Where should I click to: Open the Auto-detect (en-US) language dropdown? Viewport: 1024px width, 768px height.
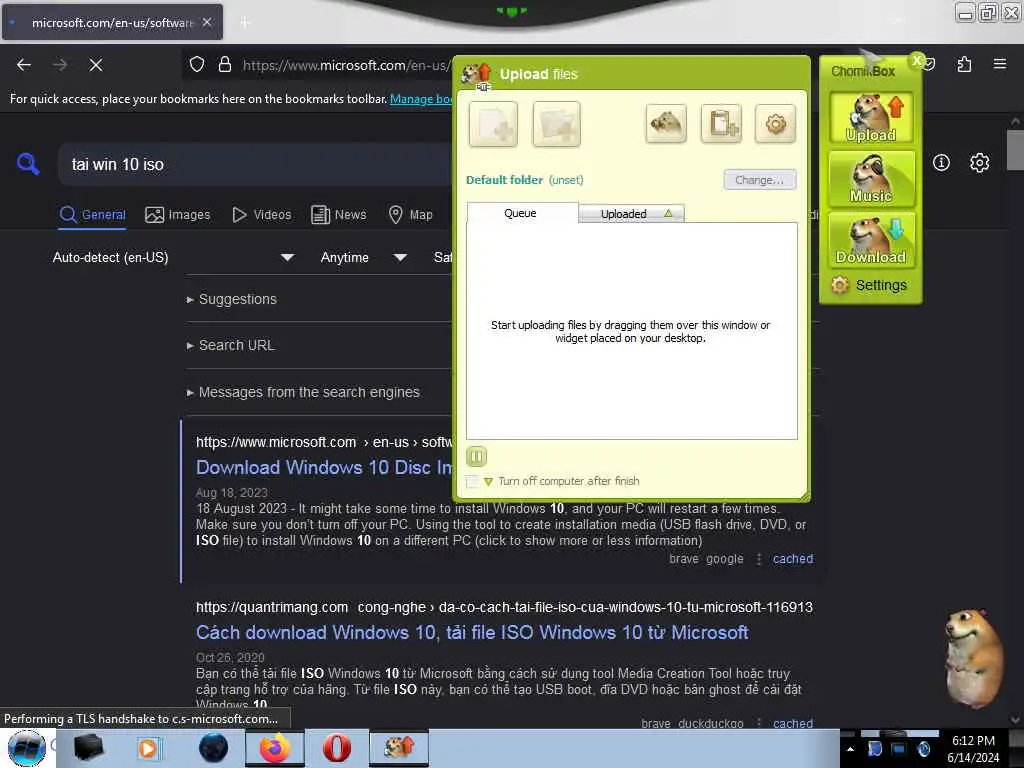click(x=173, y=257)
